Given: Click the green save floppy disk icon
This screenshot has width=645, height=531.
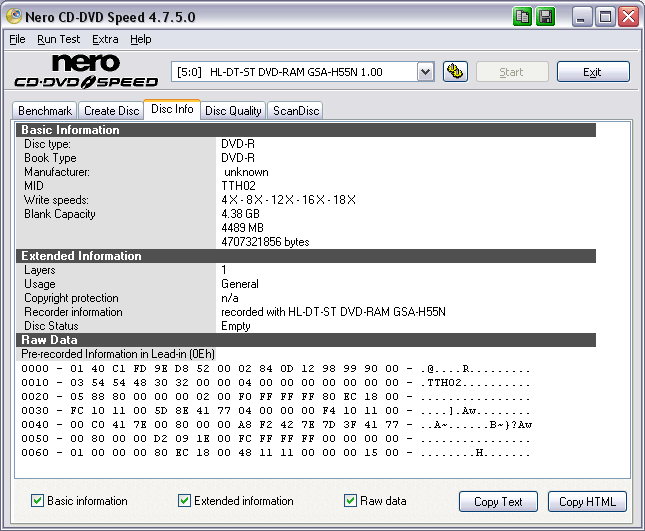Looking at the screenshot, I should 545,17.
